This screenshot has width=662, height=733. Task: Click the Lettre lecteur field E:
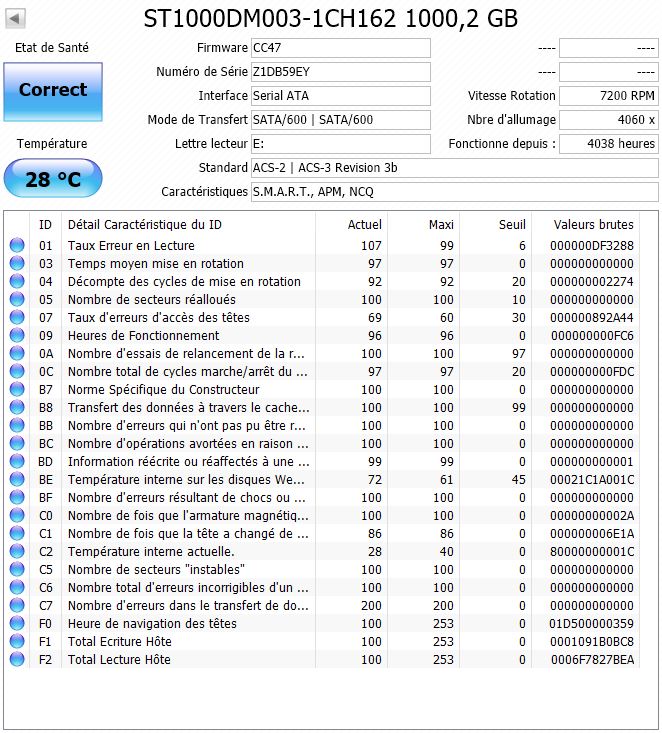341,144
